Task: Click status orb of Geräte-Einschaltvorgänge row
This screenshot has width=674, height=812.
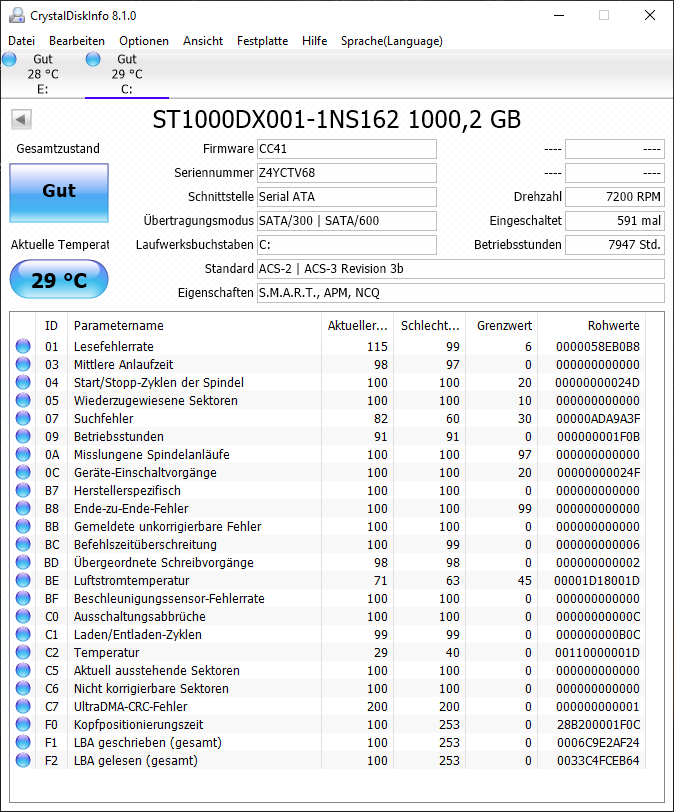Action: (23, 472)
